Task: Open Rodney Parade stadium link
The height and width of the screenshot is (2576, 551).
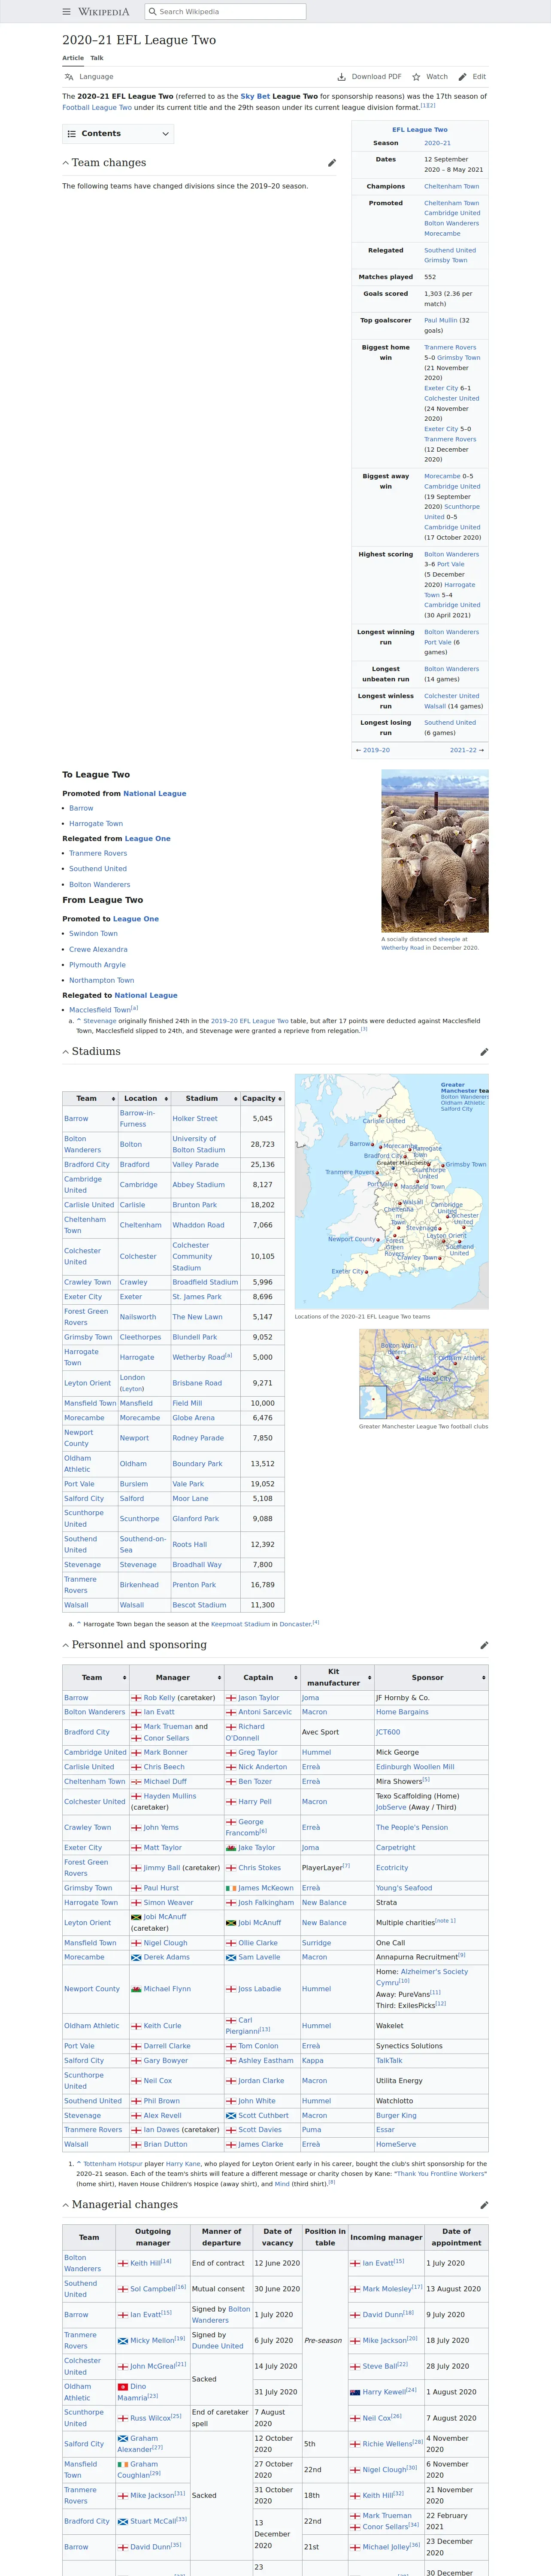Action: click(x=198, y=1438)
